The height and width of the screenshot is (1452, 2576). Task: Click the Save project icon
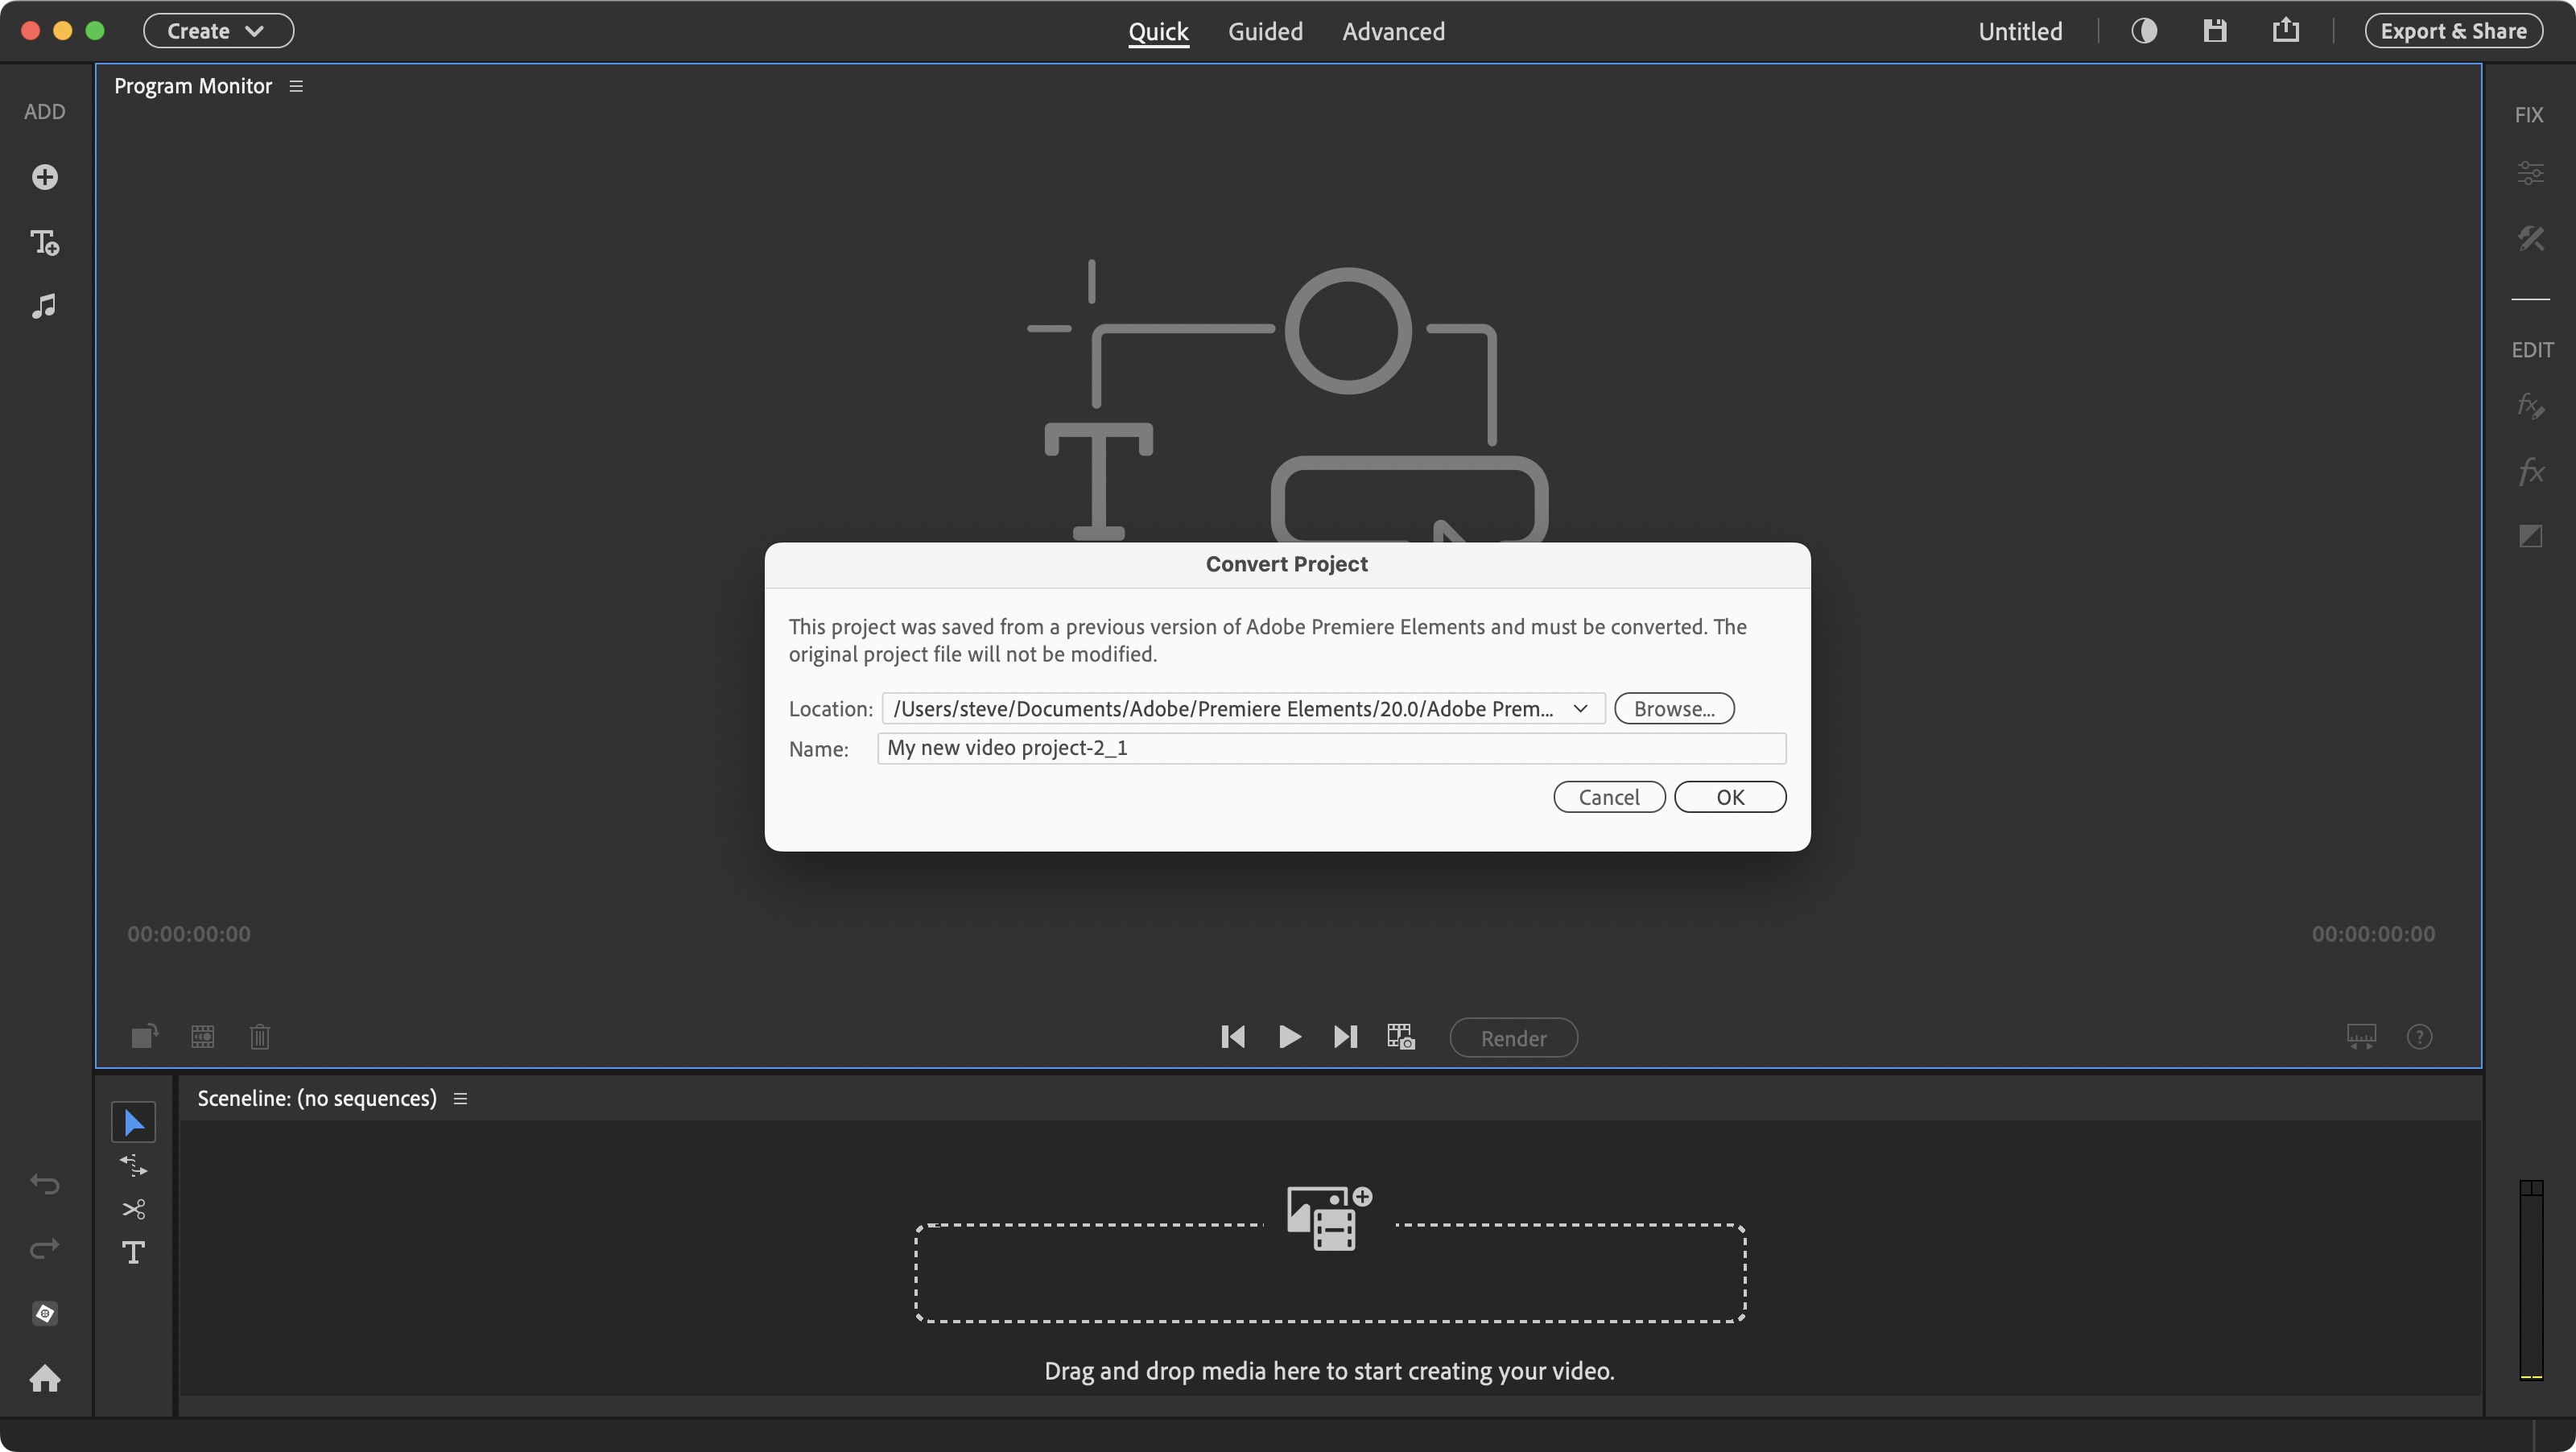2215,31
